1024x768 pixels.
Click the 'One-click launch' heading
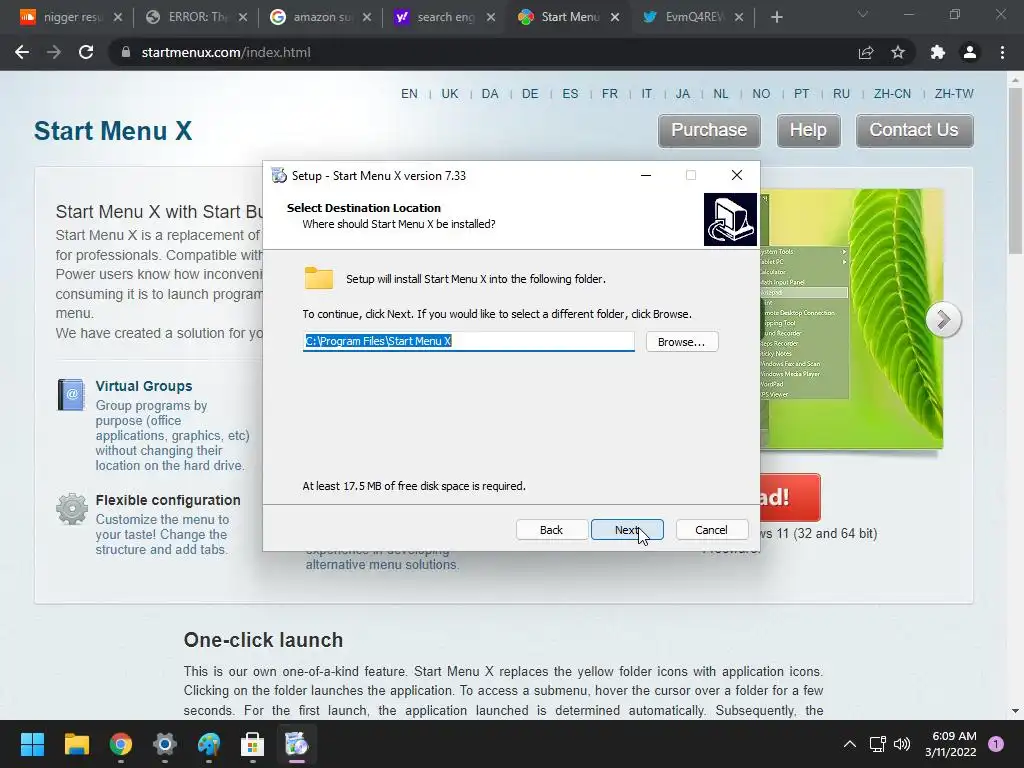pyautogui.click(x=263, y=640)
